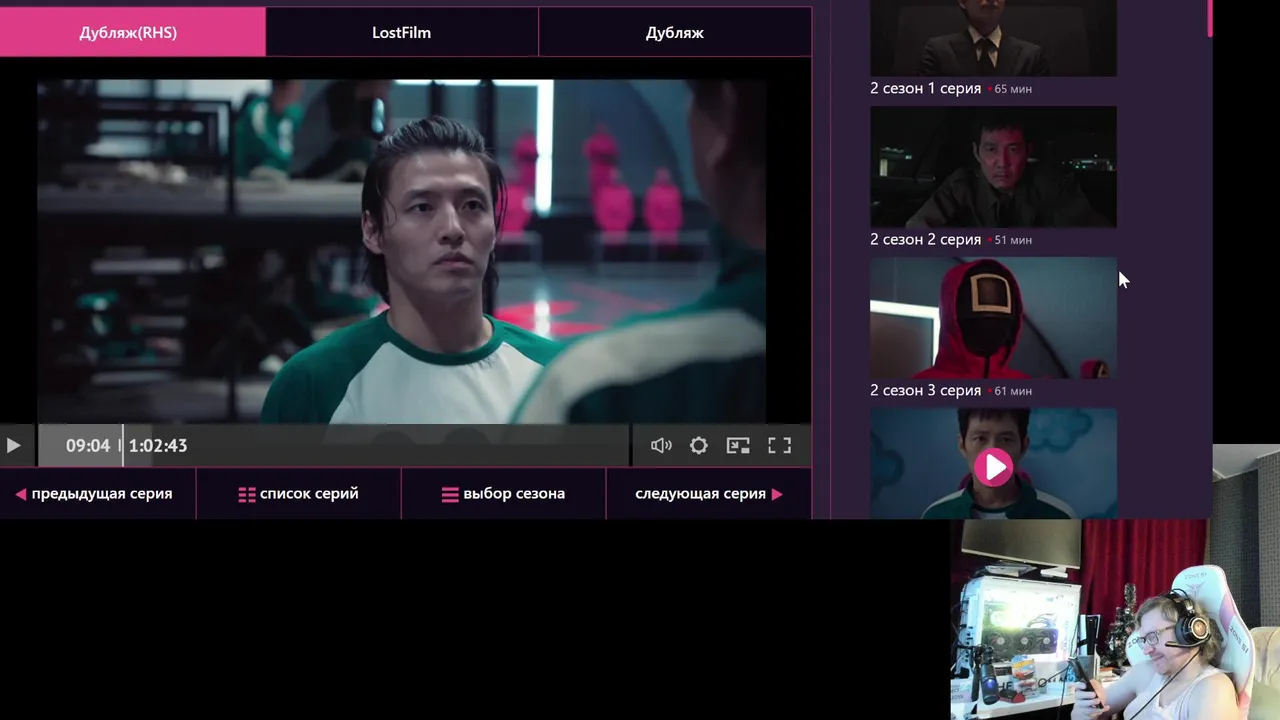Open player settings gear icon
Viewport: 1280px width, 720px height.
coord(699,446)
